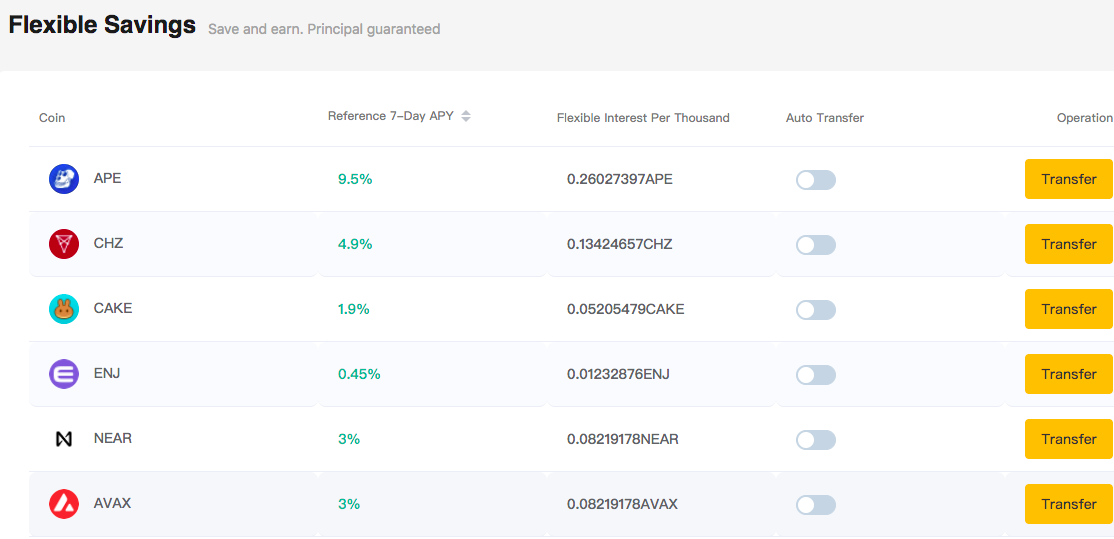Toggle Auto Transfer for NEAR

[816, 440]
